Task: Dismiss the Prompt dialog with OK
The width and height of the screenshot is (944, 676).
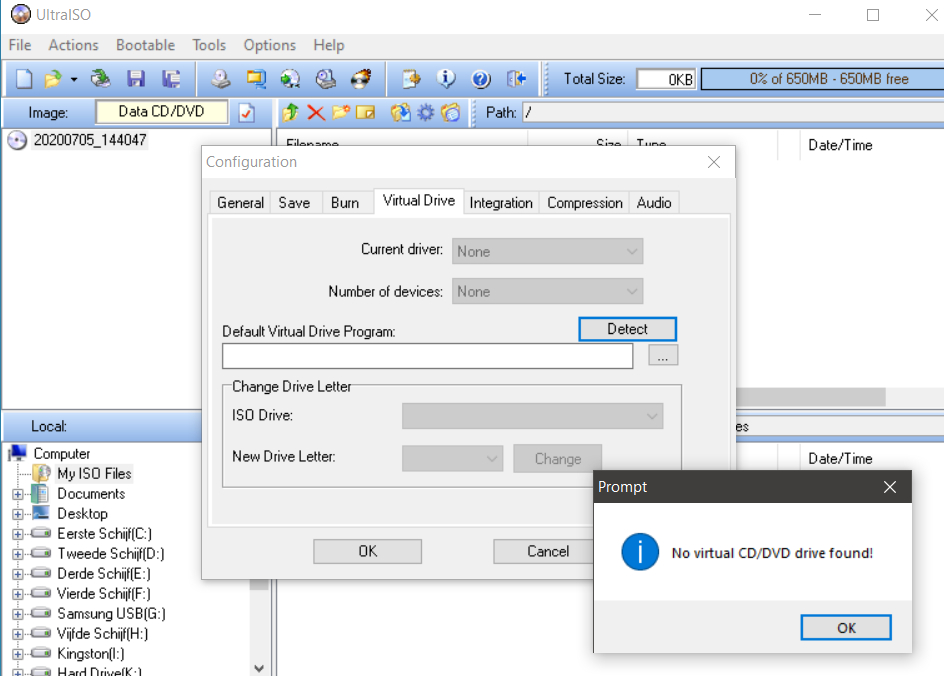Action: [846, 628]
